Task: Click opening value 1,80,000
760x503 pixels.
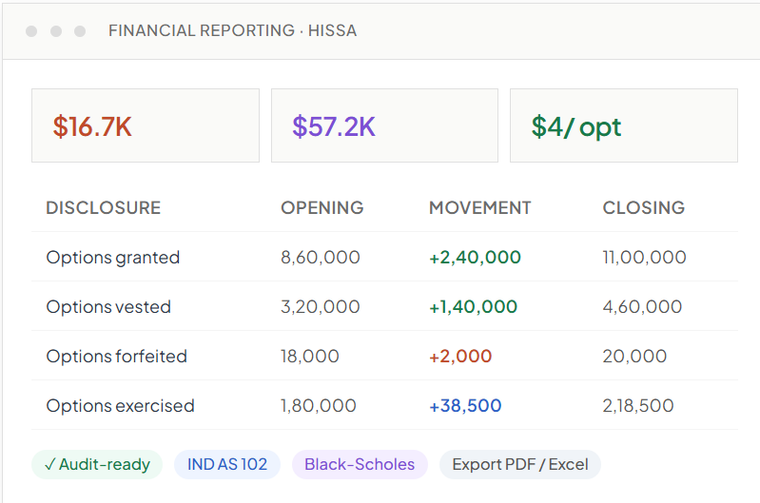Action: (318, 406)
